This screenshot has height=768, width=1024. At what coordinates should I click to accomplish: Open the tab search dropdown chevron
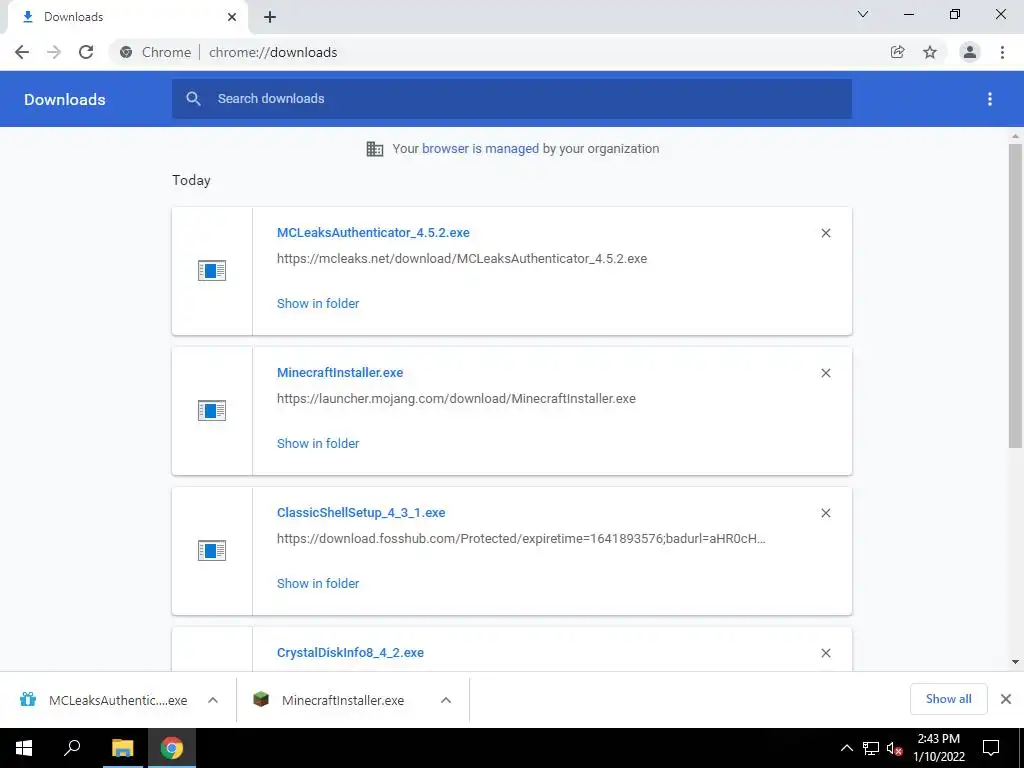click(863, 14)
